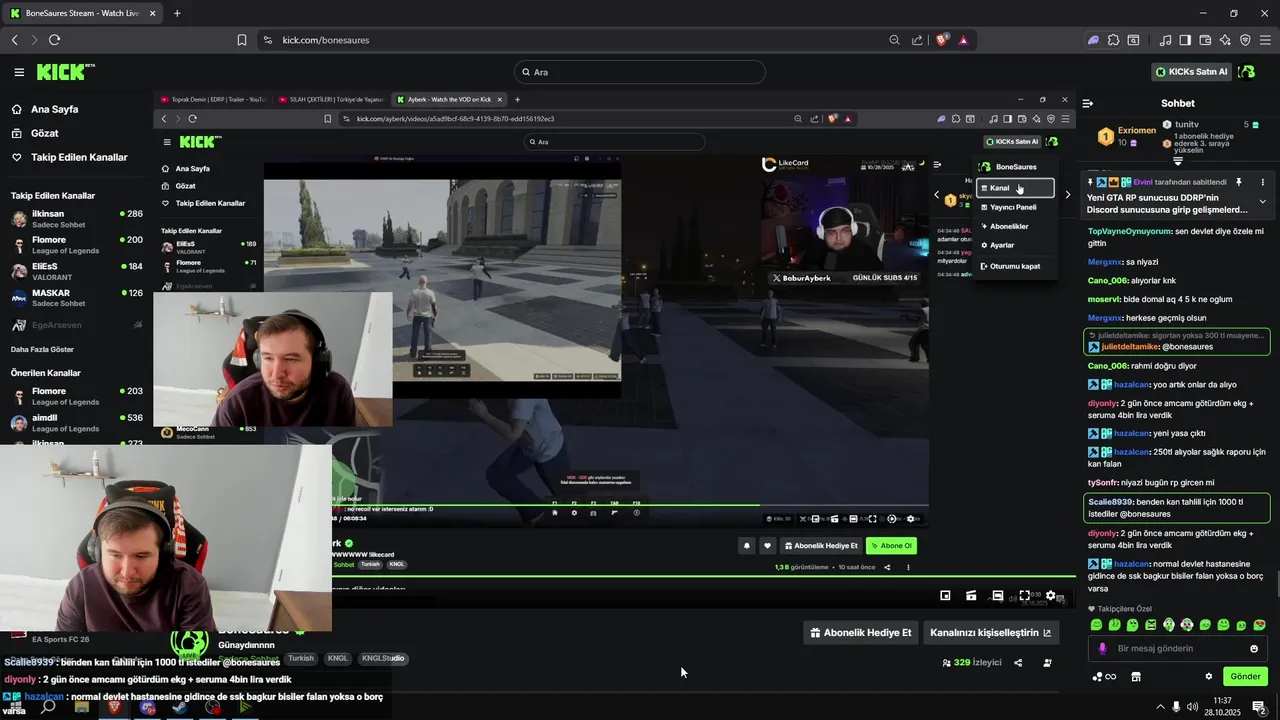Image resolution: width=1280 pixels, height=720 pixels.
Task: Open stream player settings gear
Action: [1050, 596]
